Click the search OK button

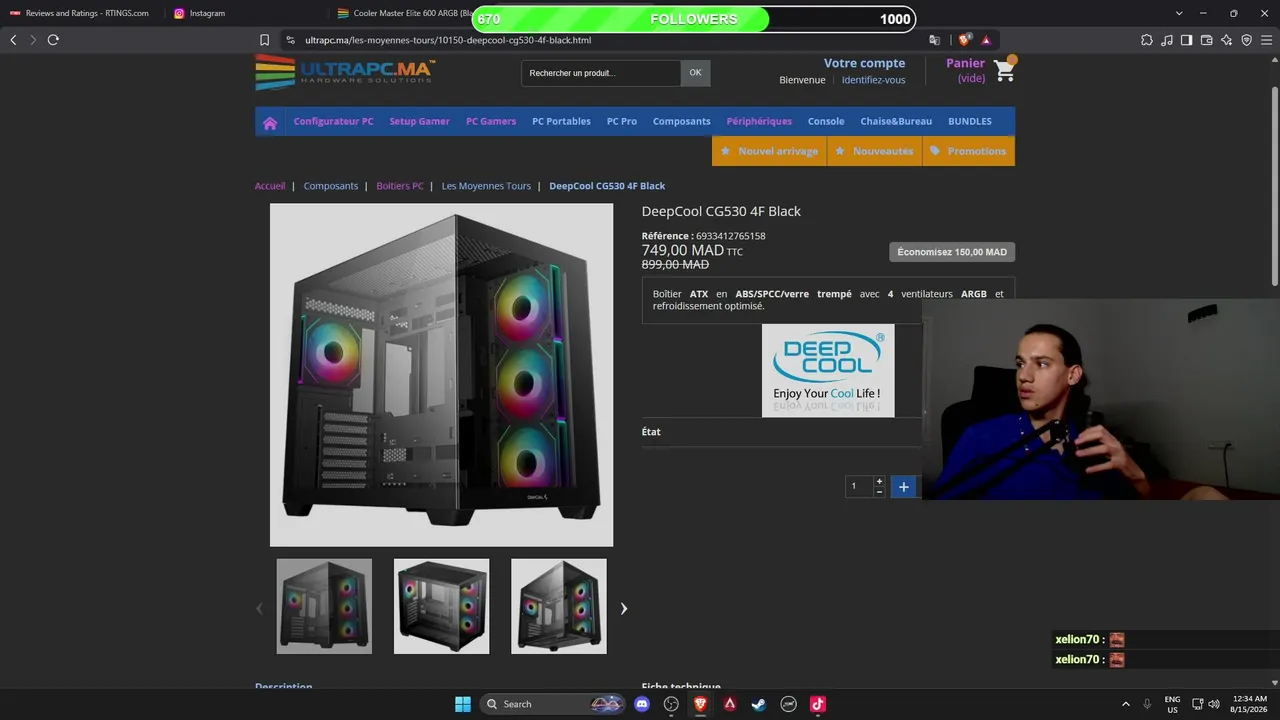(x=695, y=72)
